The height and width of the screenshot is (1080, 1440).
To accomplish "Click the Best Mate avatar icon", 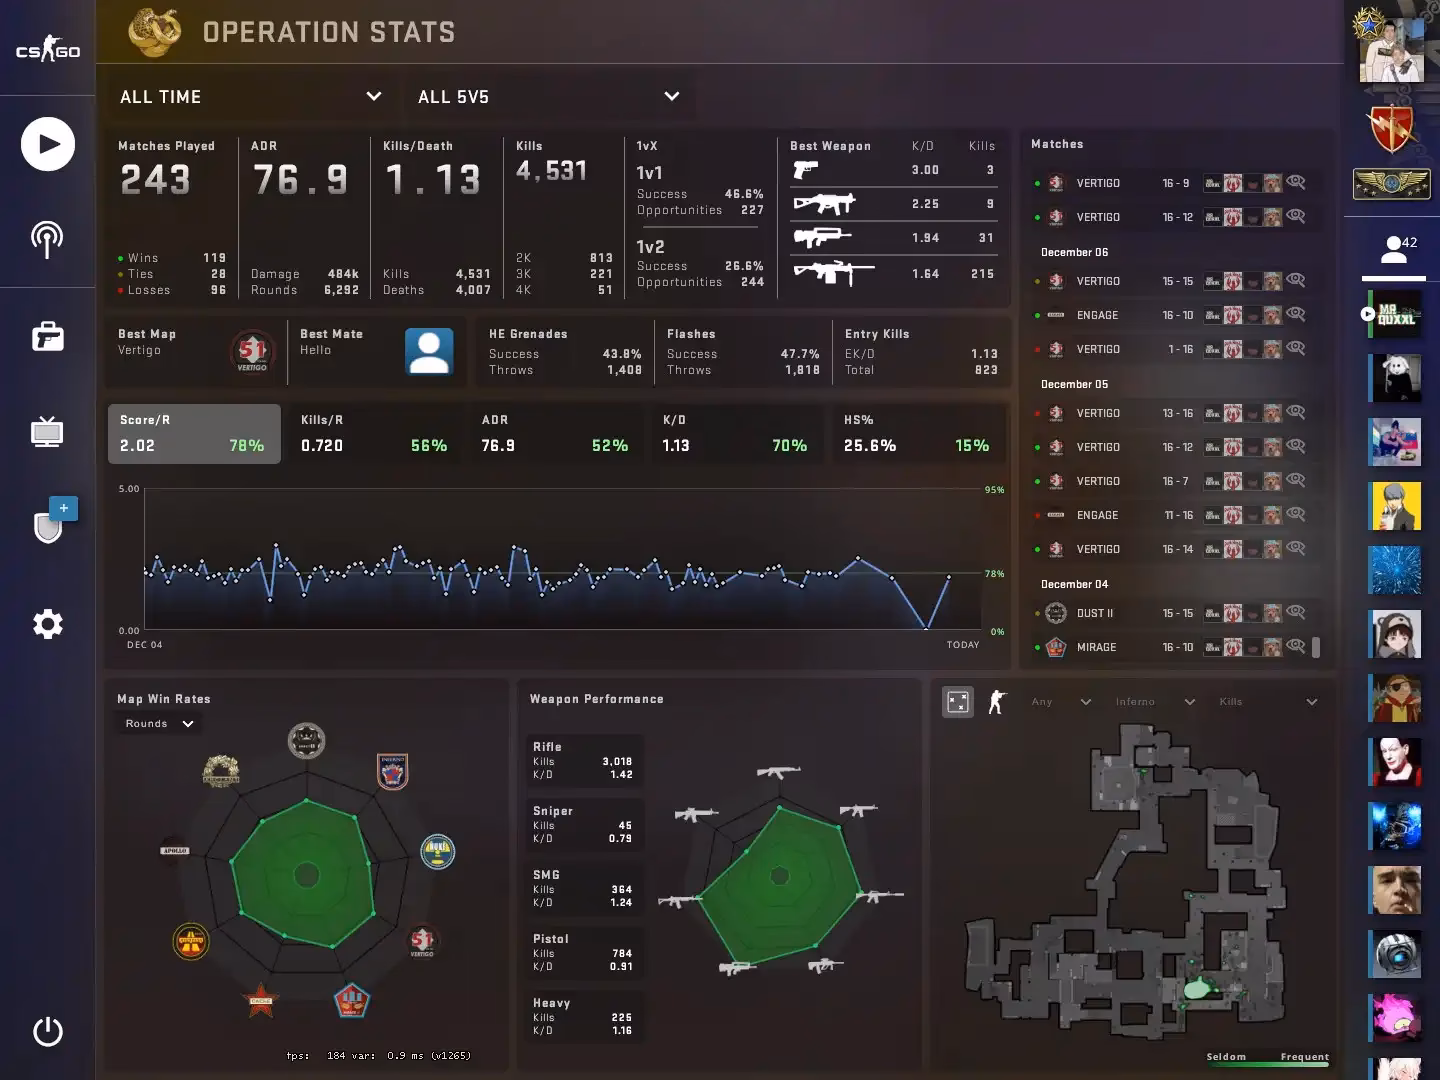I will click(x=429, y=350).
